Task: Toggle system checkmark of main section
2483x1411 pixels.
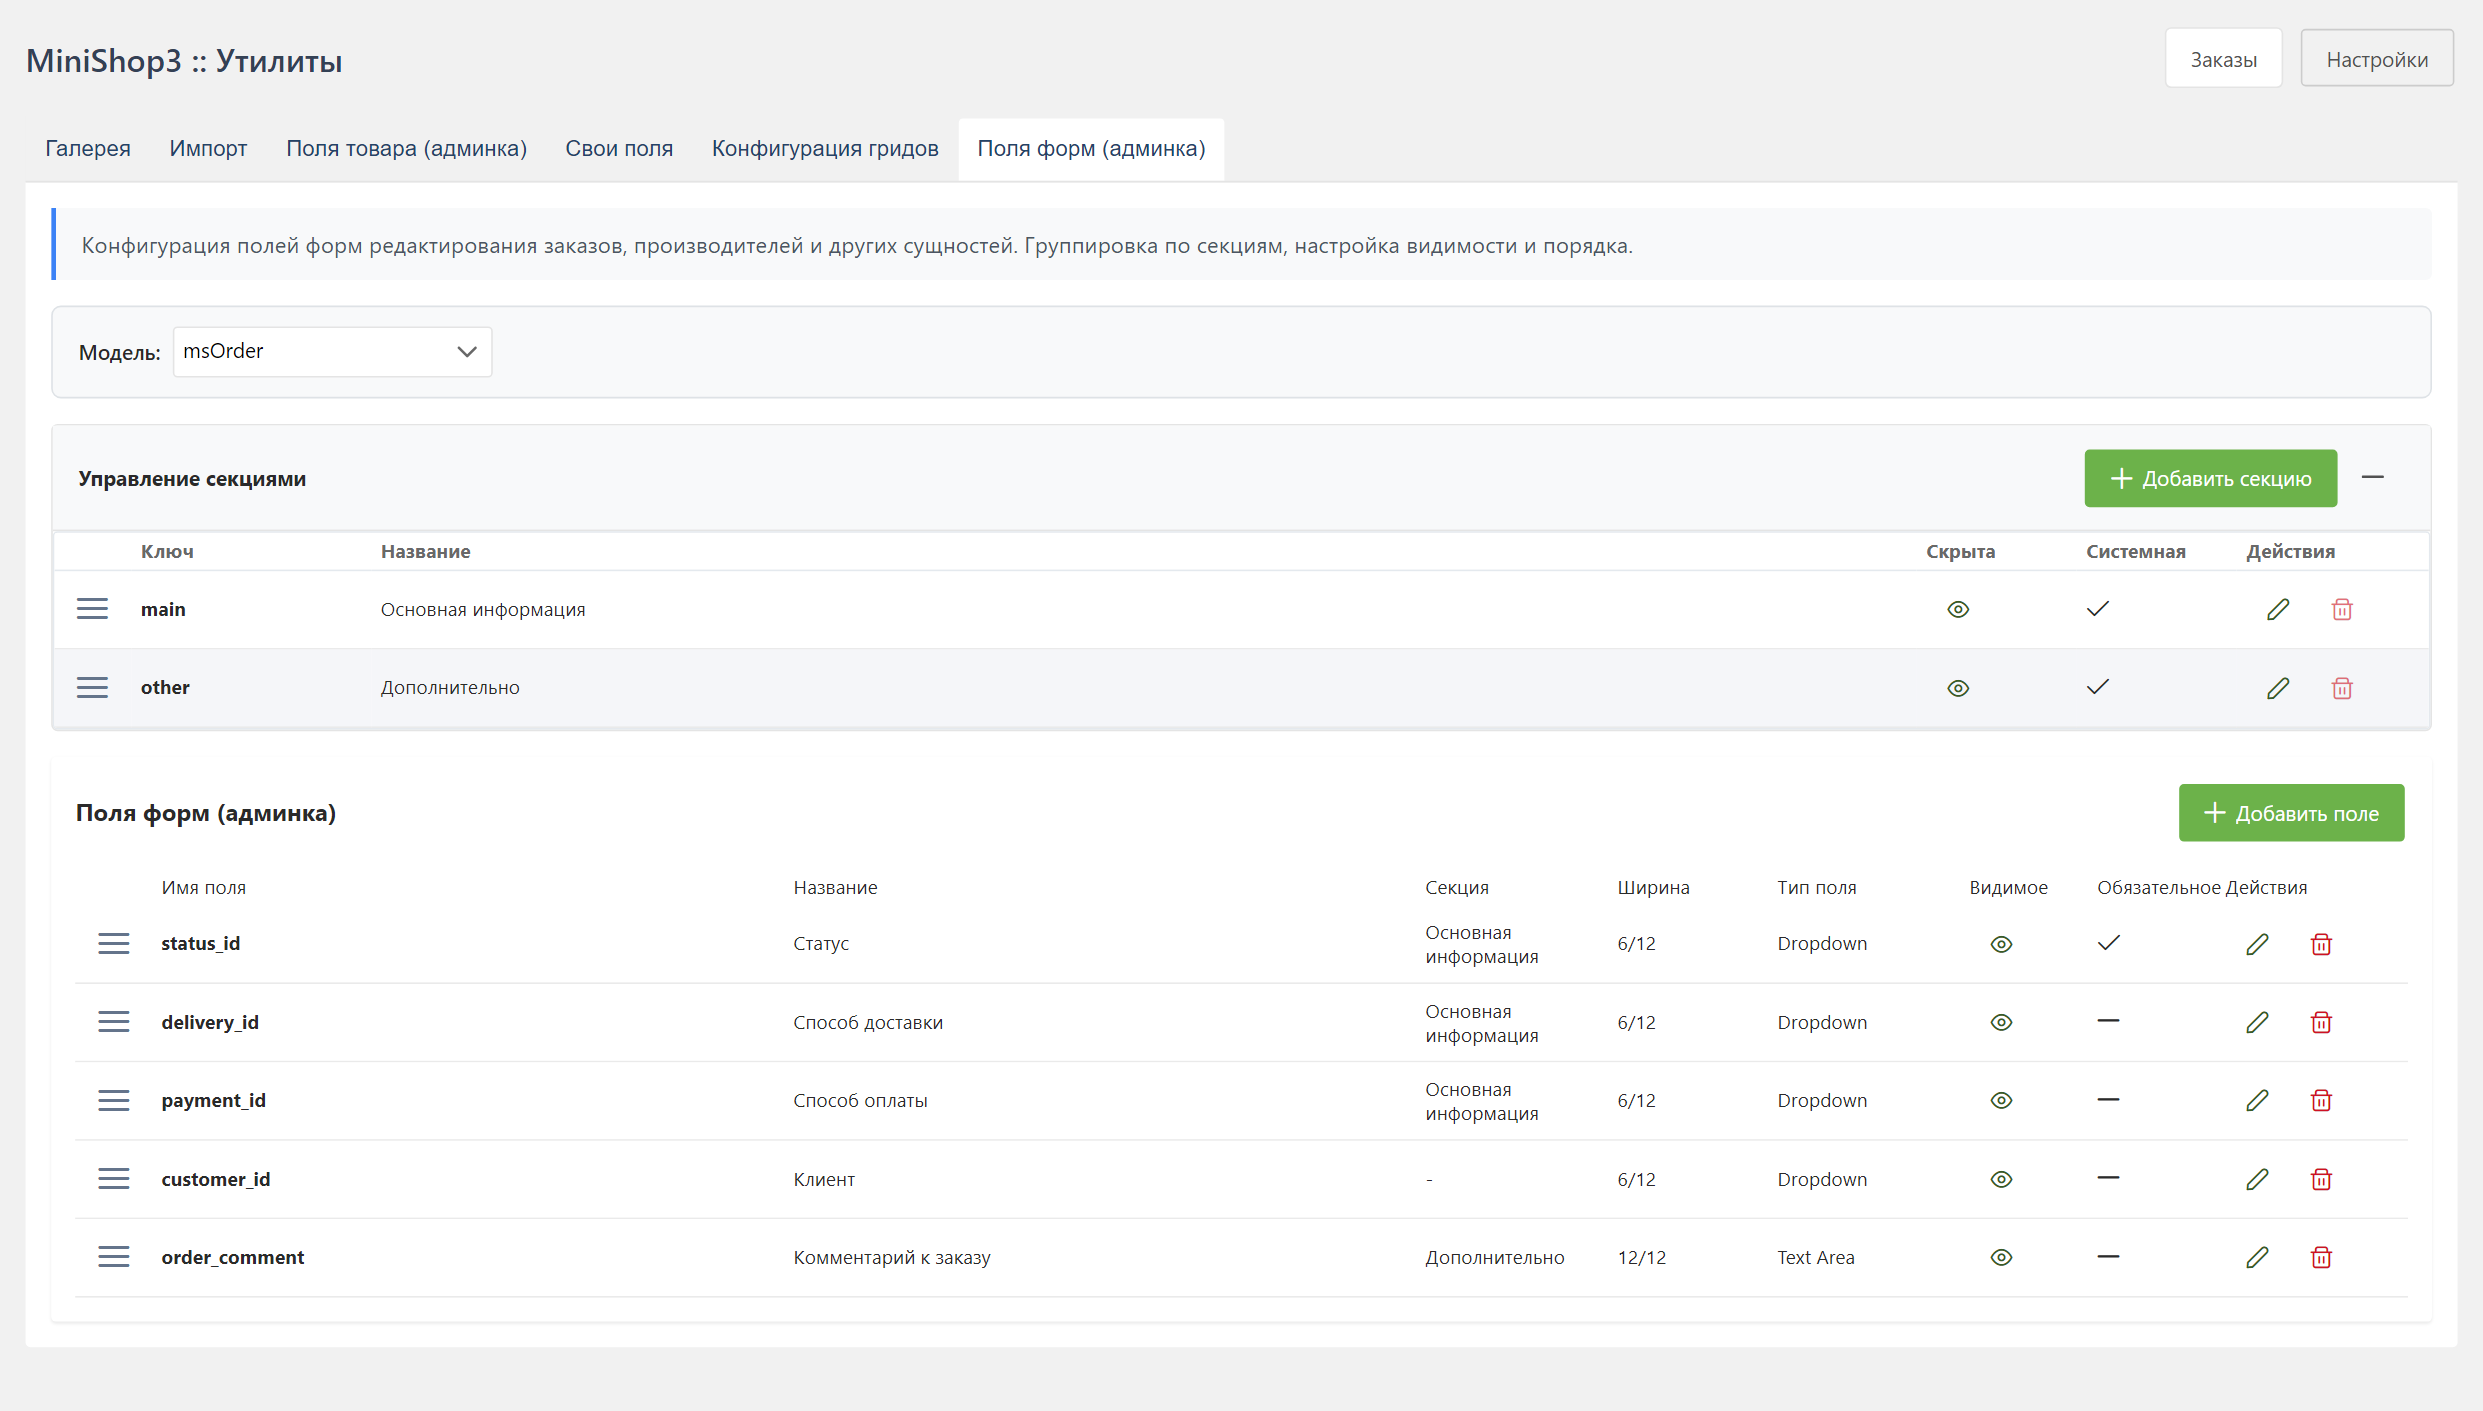Action: tap(2098, 608)
